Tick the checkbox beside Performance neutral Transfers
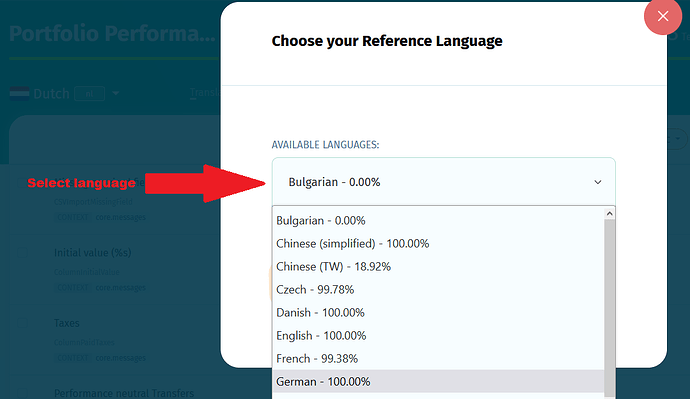This screenshot has width=690, height=399. [22, 393]
